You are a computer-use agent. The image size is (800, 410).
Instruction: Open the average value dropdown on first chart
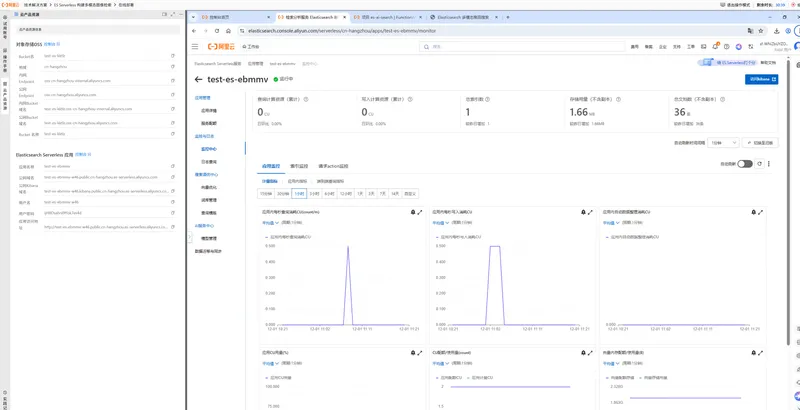270,223
